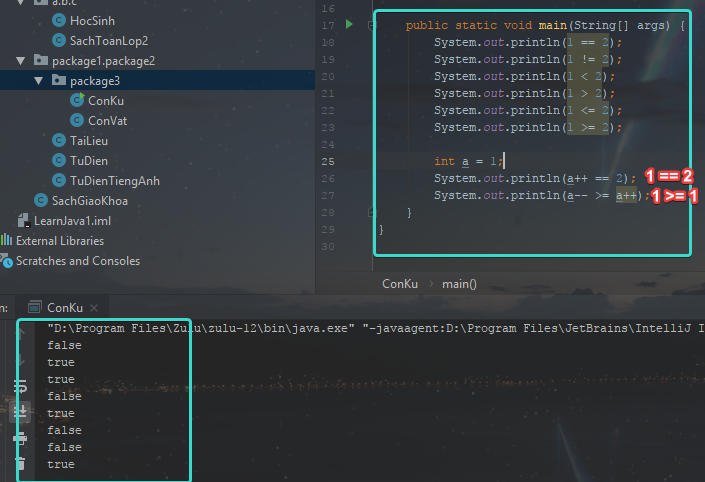
Task: Click the down-arrow stack trace icon
Action: [x=21, y=360]
